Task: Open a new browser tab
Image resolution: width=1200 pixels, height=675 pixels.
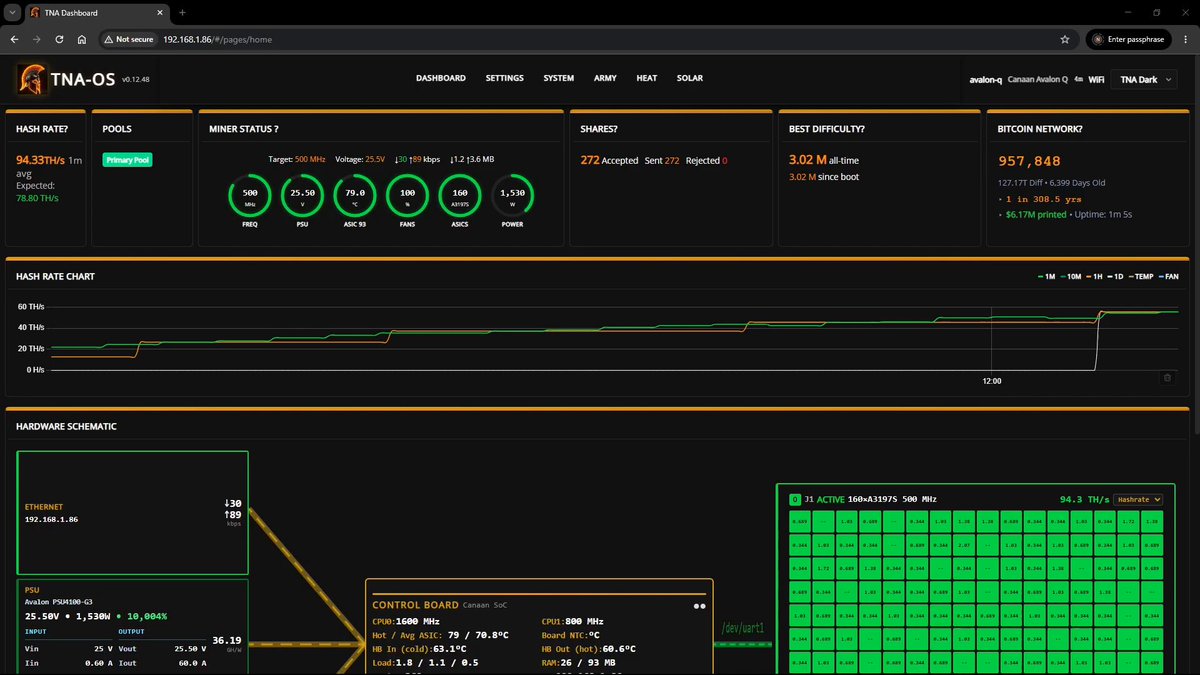Action: coord(182,12)
